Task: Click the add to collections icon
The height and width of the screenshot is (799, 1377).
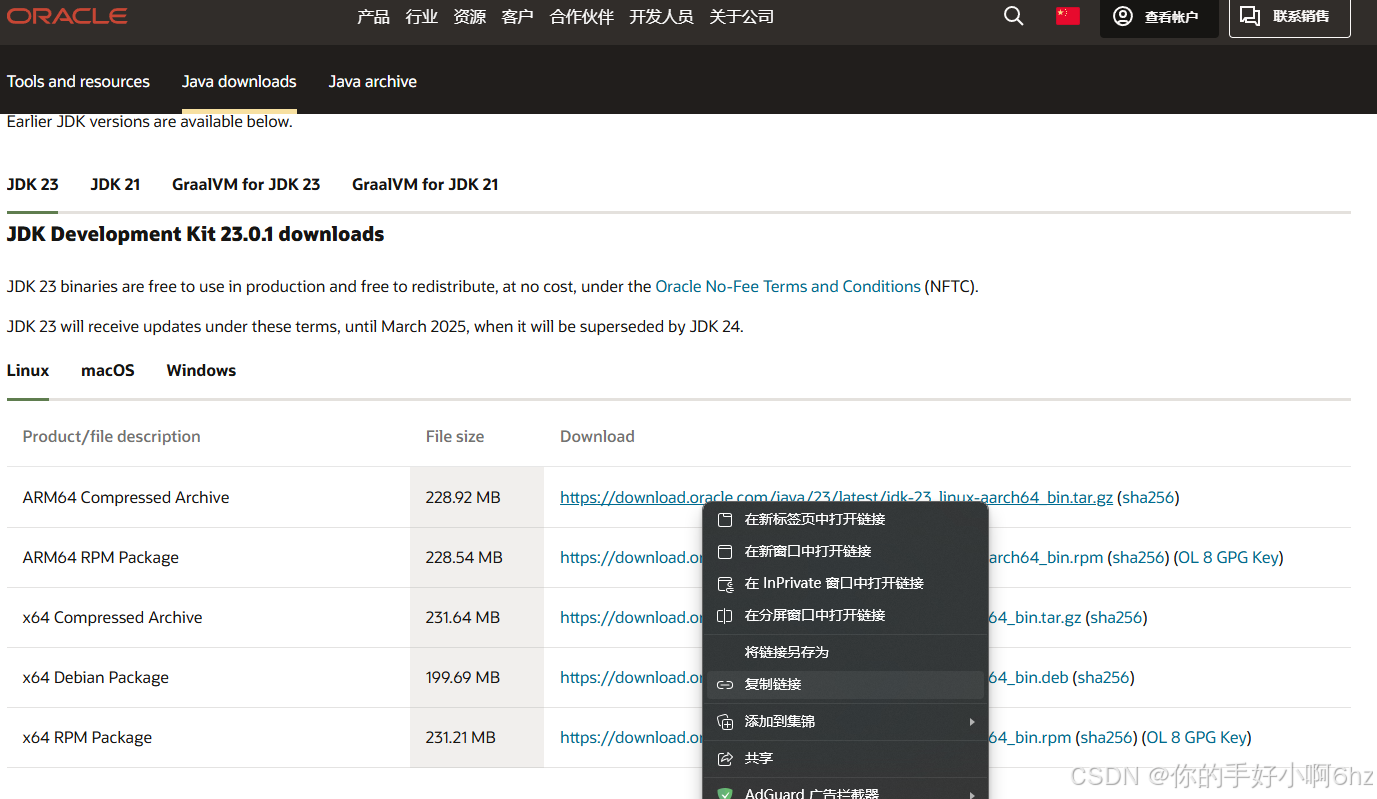Action: pyautogui.click(x=726, y=722)
